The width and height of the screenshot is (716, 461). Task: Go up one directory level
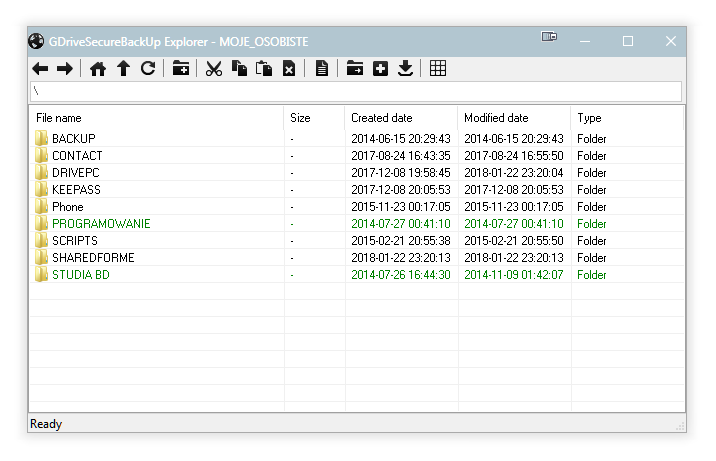click(123, 68)
